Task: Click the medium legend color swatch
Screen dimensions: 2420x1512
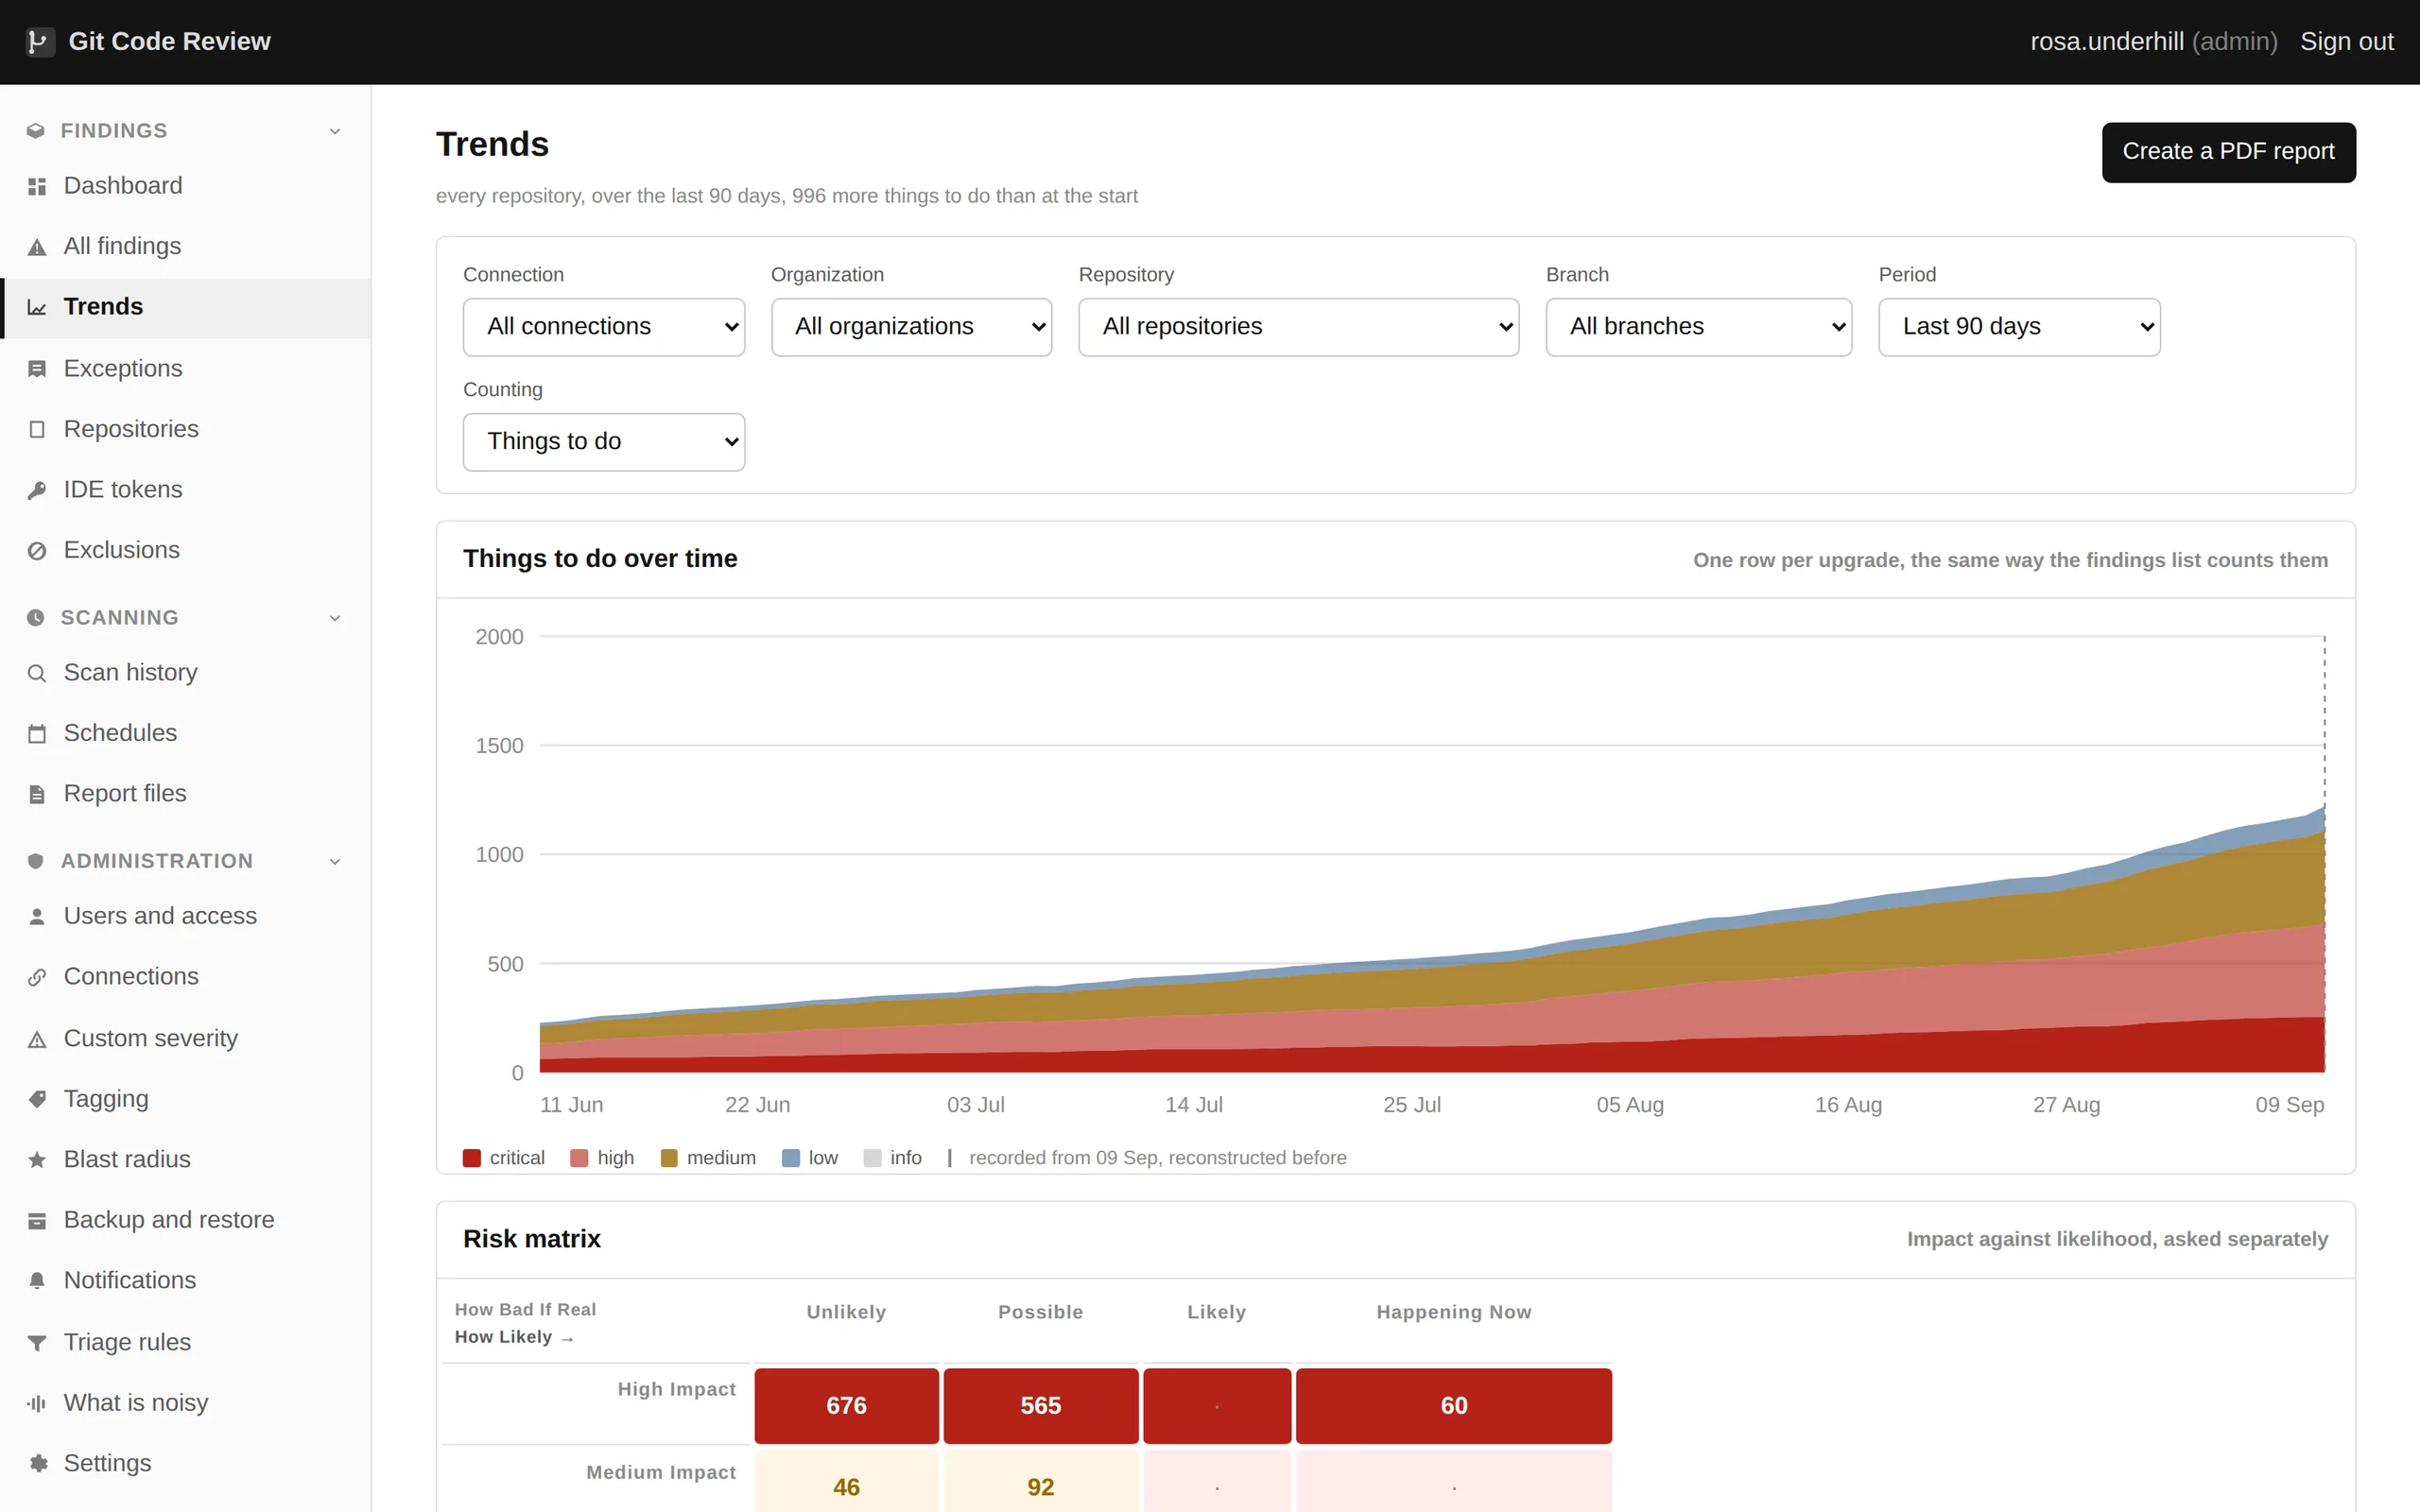Action: tap(669, 1158)
